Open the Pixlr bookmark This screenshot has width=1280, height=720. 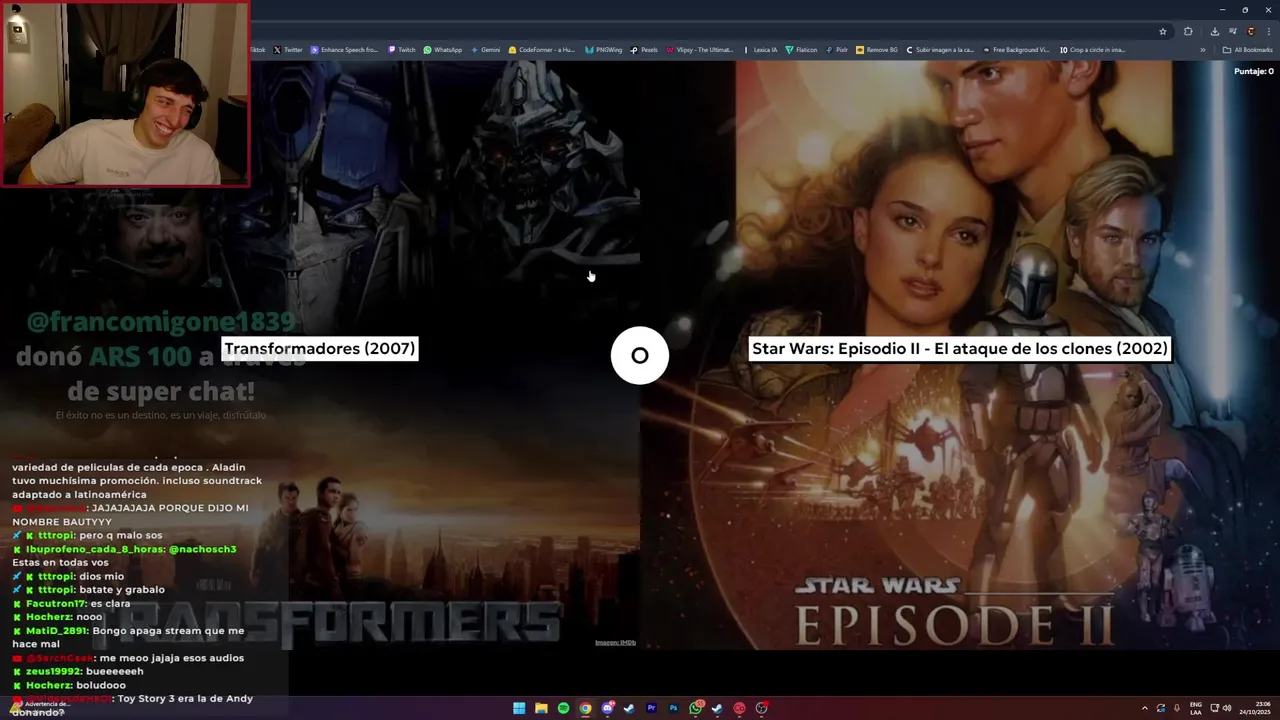(837, 49)
